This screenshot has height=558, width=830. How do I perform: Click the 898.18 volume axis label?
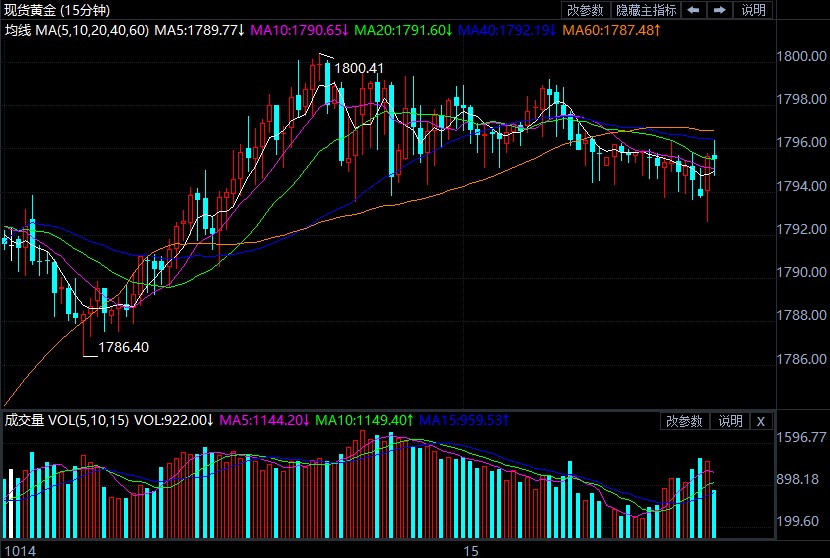[x=797, y=479]
